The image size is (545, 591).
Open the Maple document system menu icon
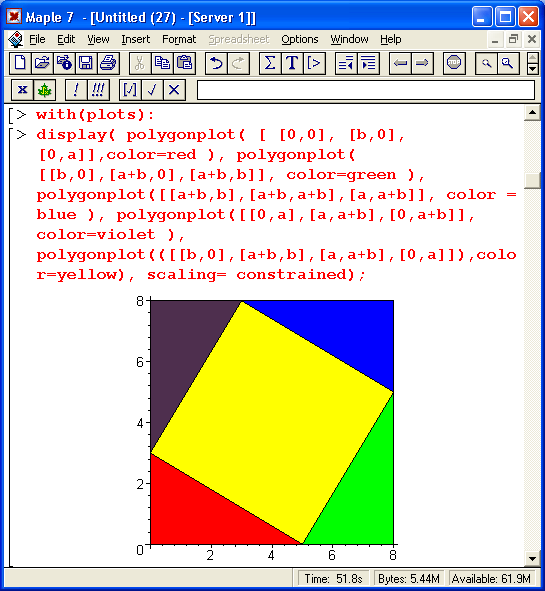pos(15,39)
